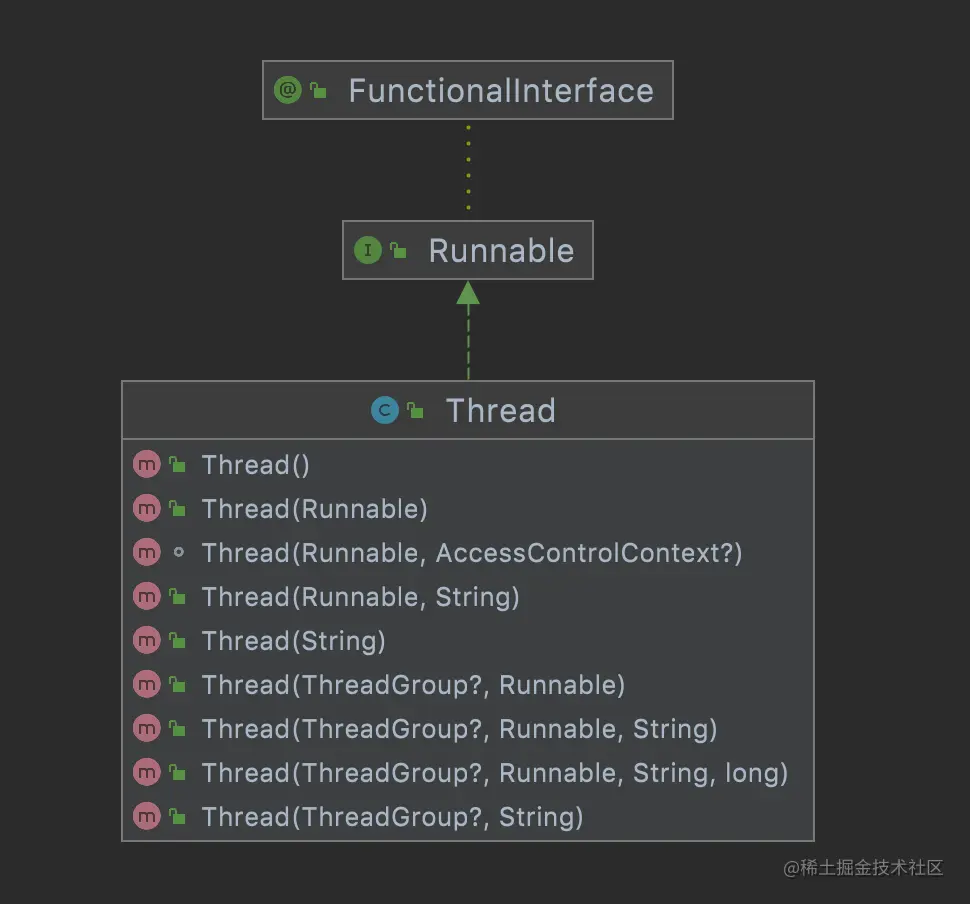
Task: Select the Thread class header label
Action: [x=500, y=411]
